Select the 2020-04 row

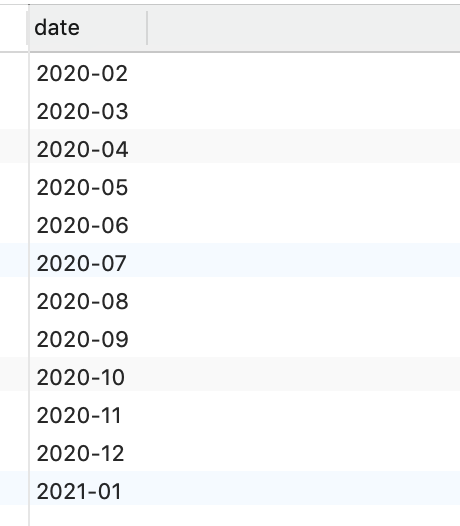pos(245,149)
